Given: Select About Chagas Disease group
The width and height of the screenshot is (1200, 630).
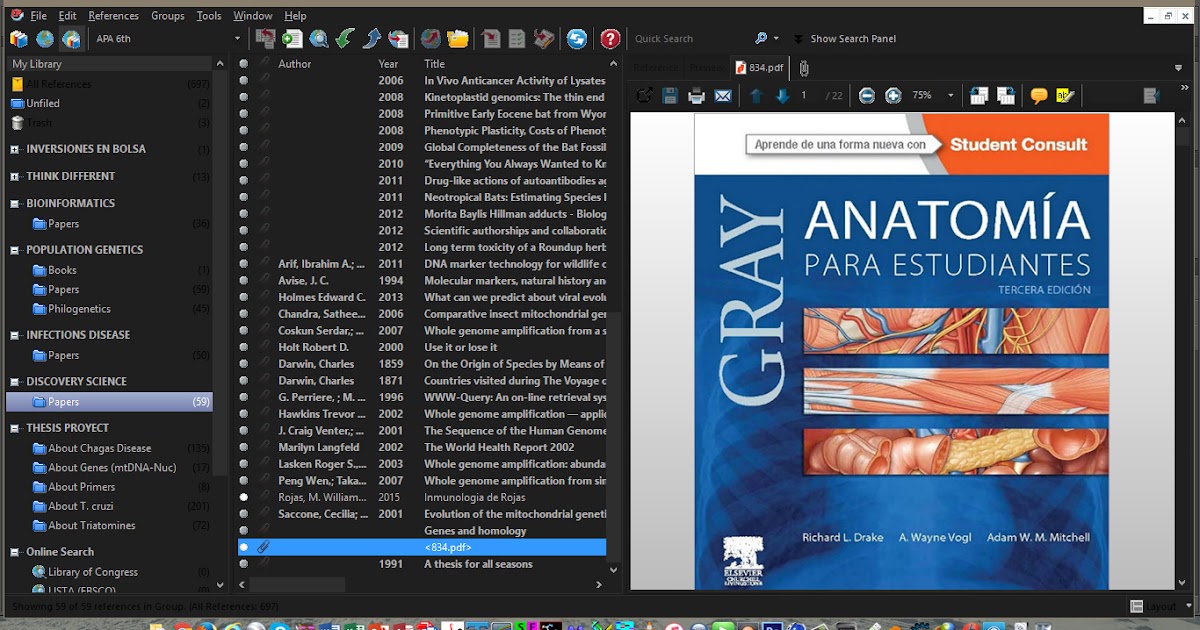Looking at the screenshot, I should (100, 448).
